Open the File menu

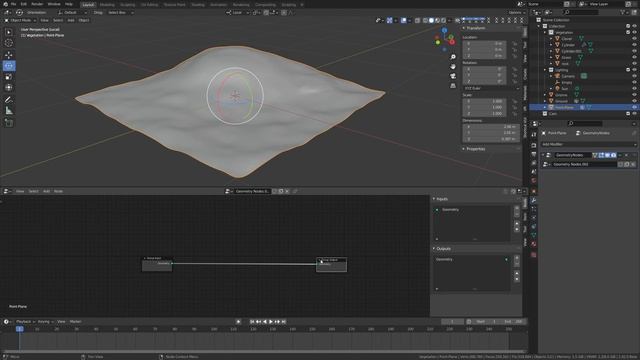tap(13, 4)
